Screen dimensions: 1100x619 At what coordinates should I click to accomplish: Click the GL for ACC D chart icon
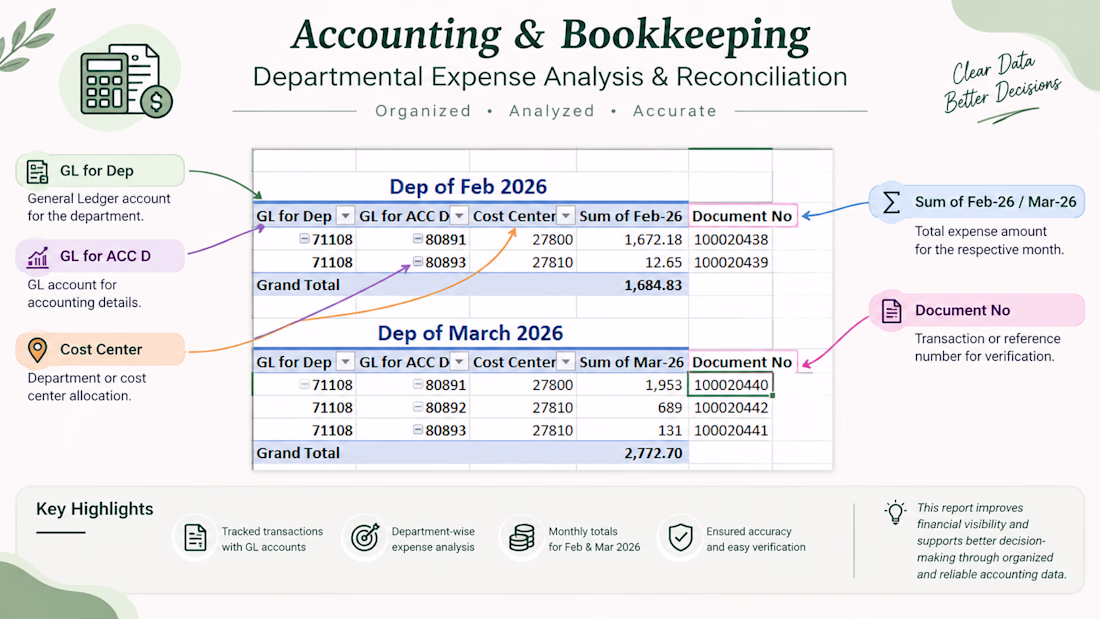pos(37,257)
